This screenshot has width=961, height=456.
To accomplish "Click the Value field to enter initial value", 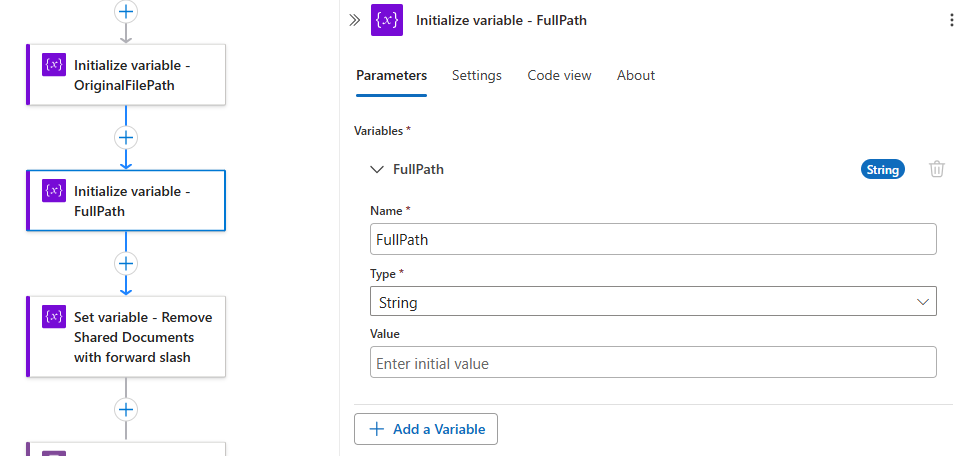I will pyautogui.click(x=652, y=363).
